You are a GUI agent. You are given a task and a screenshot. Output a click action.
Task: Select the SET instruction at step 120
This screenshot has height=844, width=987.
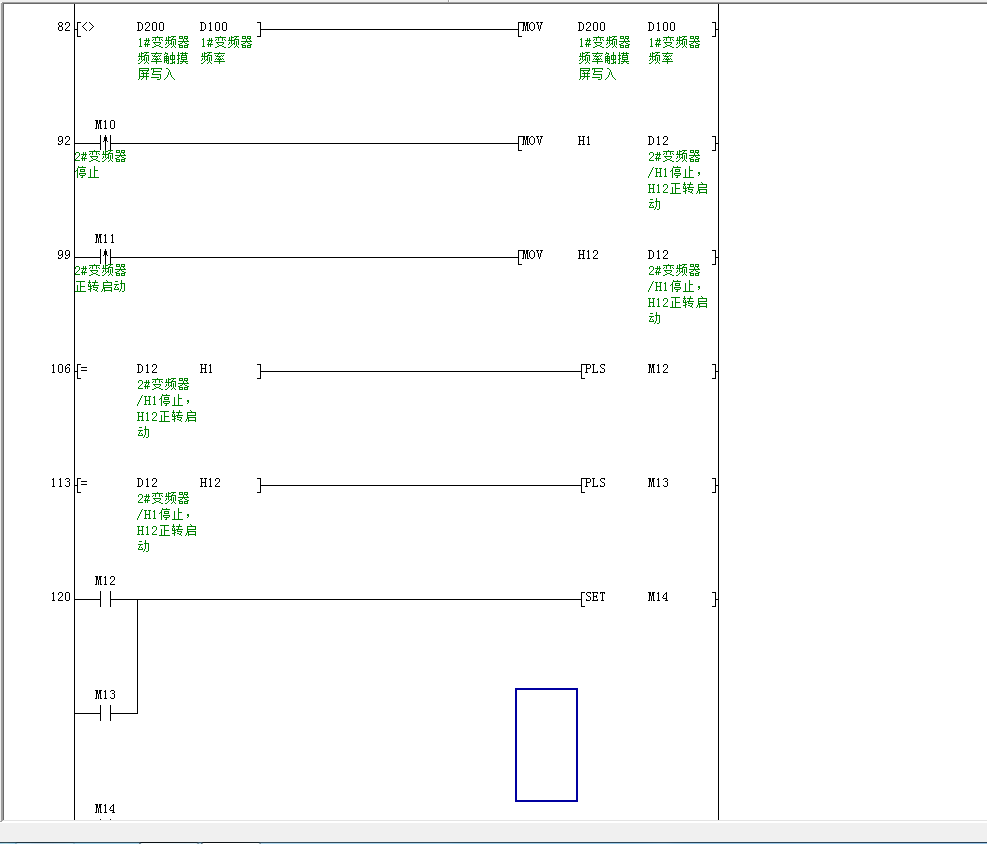coord(595,597)
